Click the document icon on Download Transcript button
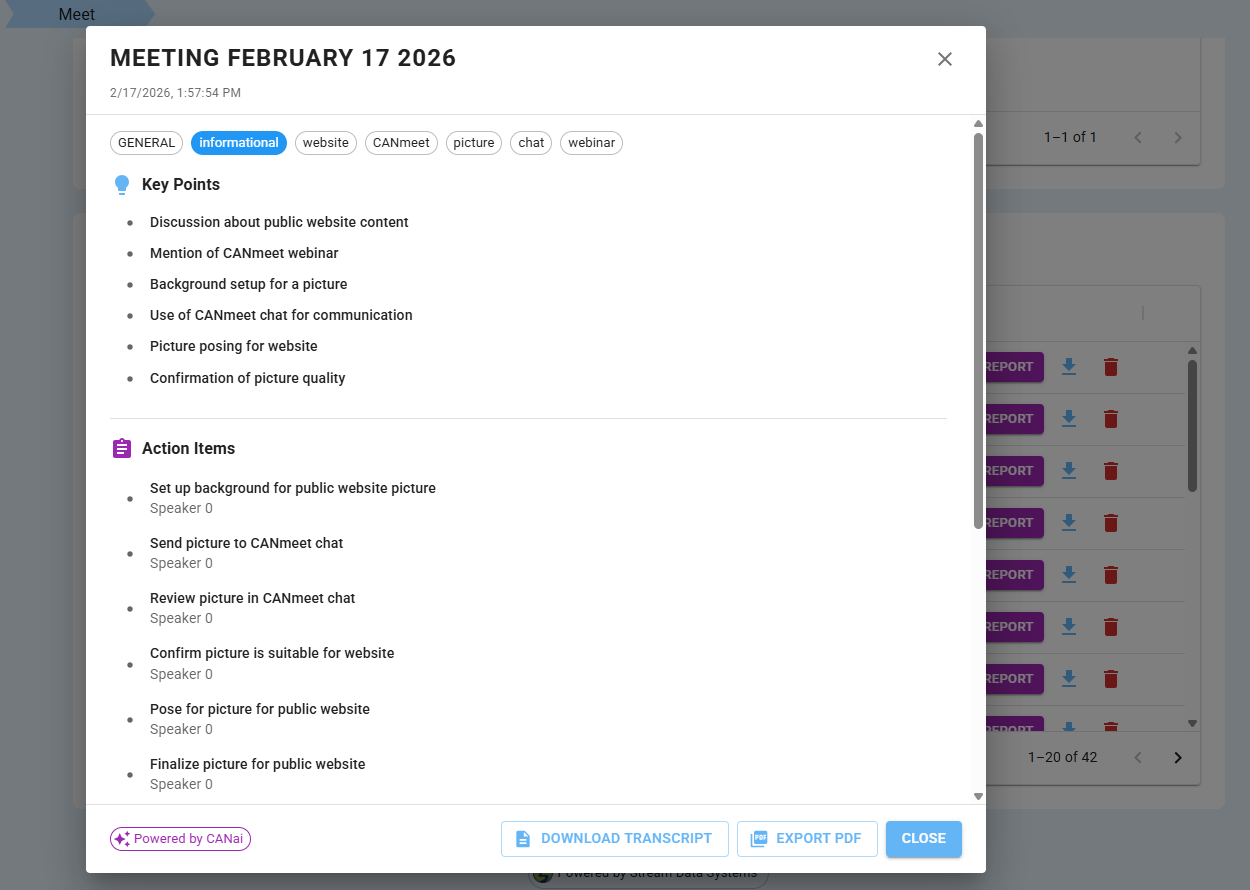Screen dimensions: 1250x890 point(522,838)
